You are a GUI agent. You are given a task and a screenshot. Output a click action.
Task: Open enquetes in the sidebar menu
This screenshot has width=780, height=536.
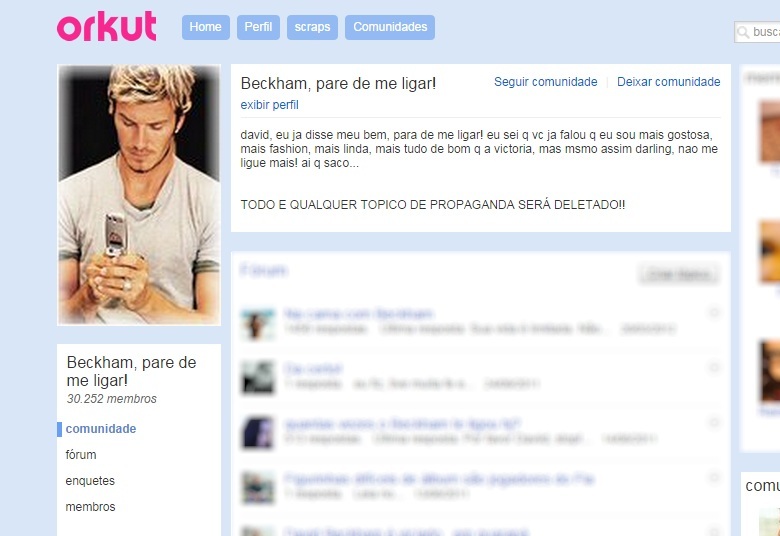pos(90,481)
